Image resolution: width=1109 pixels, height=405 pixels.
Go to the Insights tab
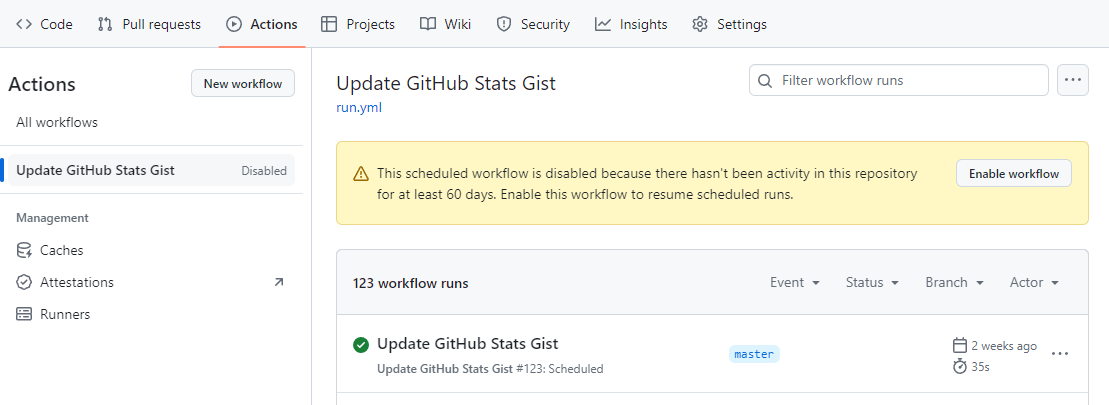click(x=631, y=24)
